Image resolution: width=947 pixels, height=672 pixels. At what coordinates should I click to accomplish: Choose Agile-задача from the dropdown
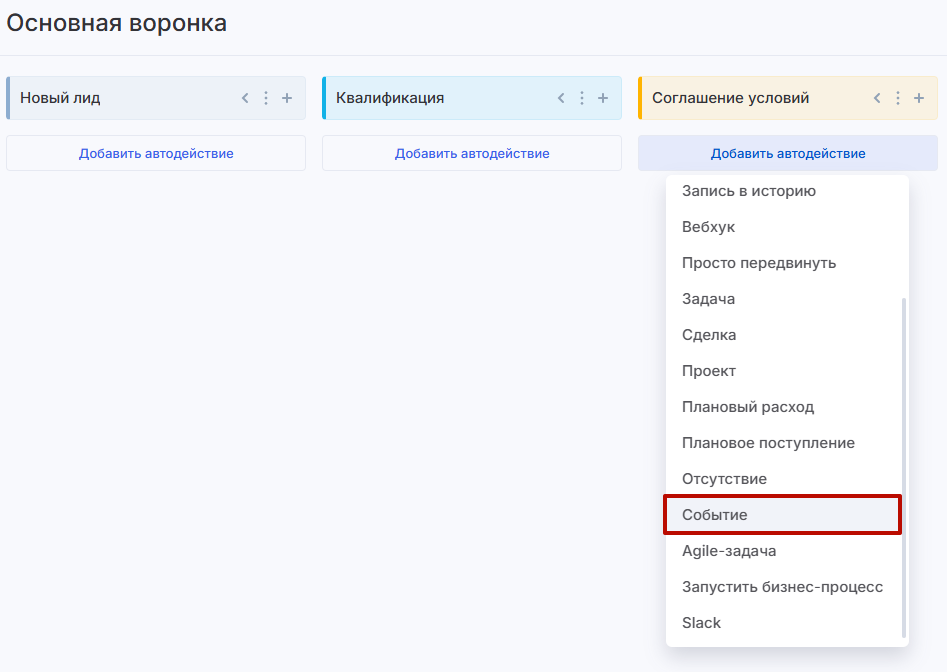pyautogui.click(x=729, y=551)
